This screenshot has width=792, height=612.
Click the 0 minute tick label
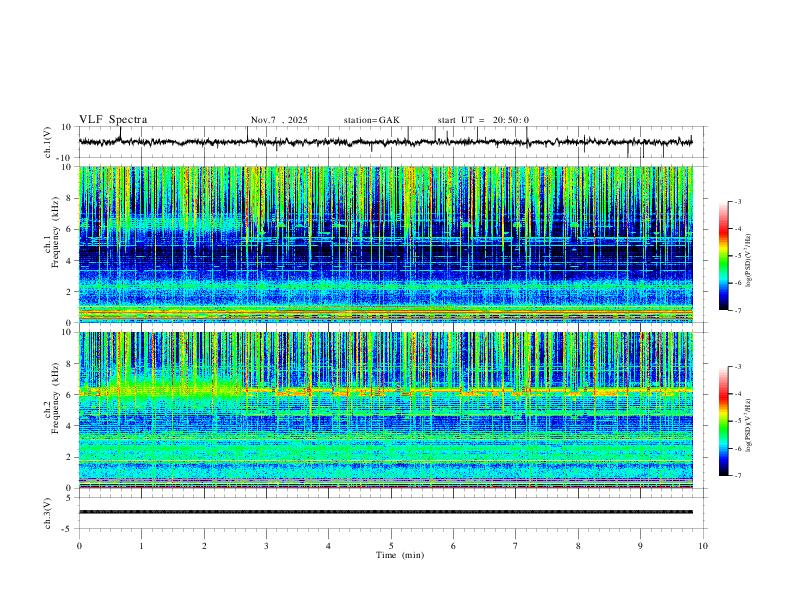[79, 546]
